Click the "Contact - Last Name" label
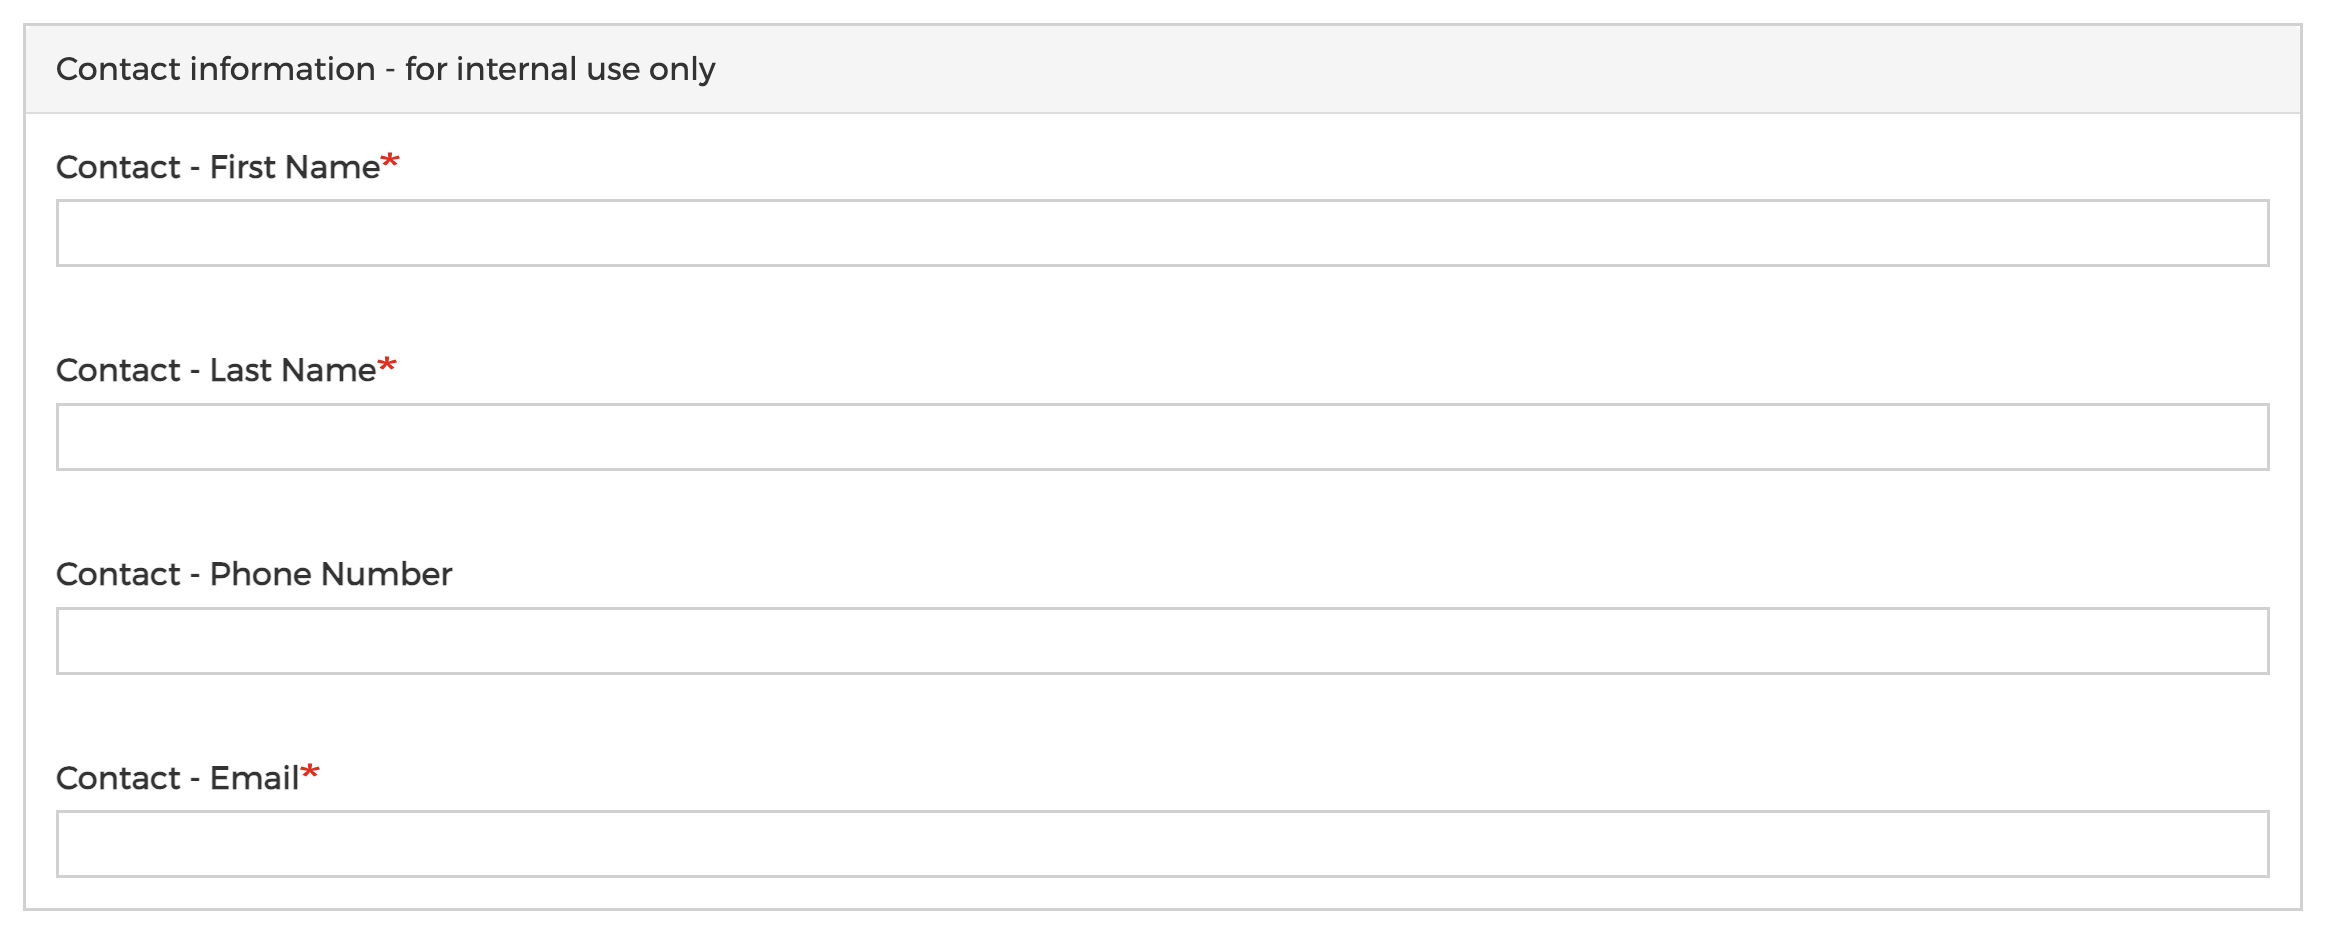This screenshot has width=2332, height=938. click(x=216, y=371)
